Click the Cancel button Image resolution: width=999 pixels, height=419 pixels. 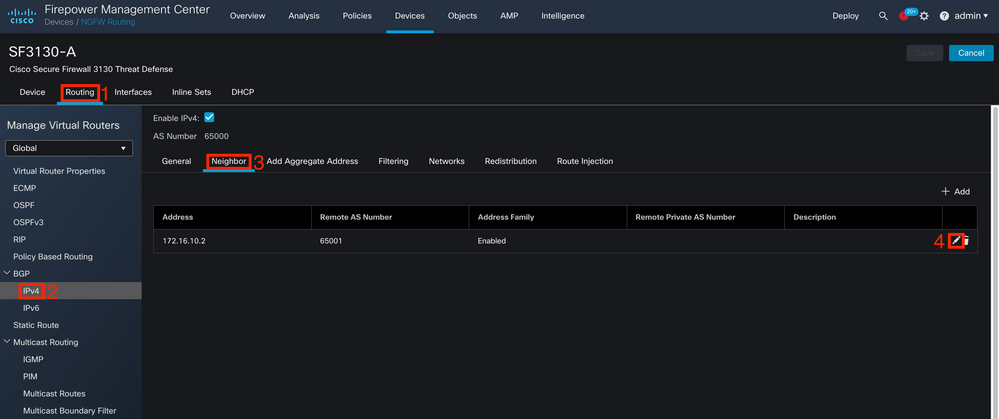(x=971, y=53)
